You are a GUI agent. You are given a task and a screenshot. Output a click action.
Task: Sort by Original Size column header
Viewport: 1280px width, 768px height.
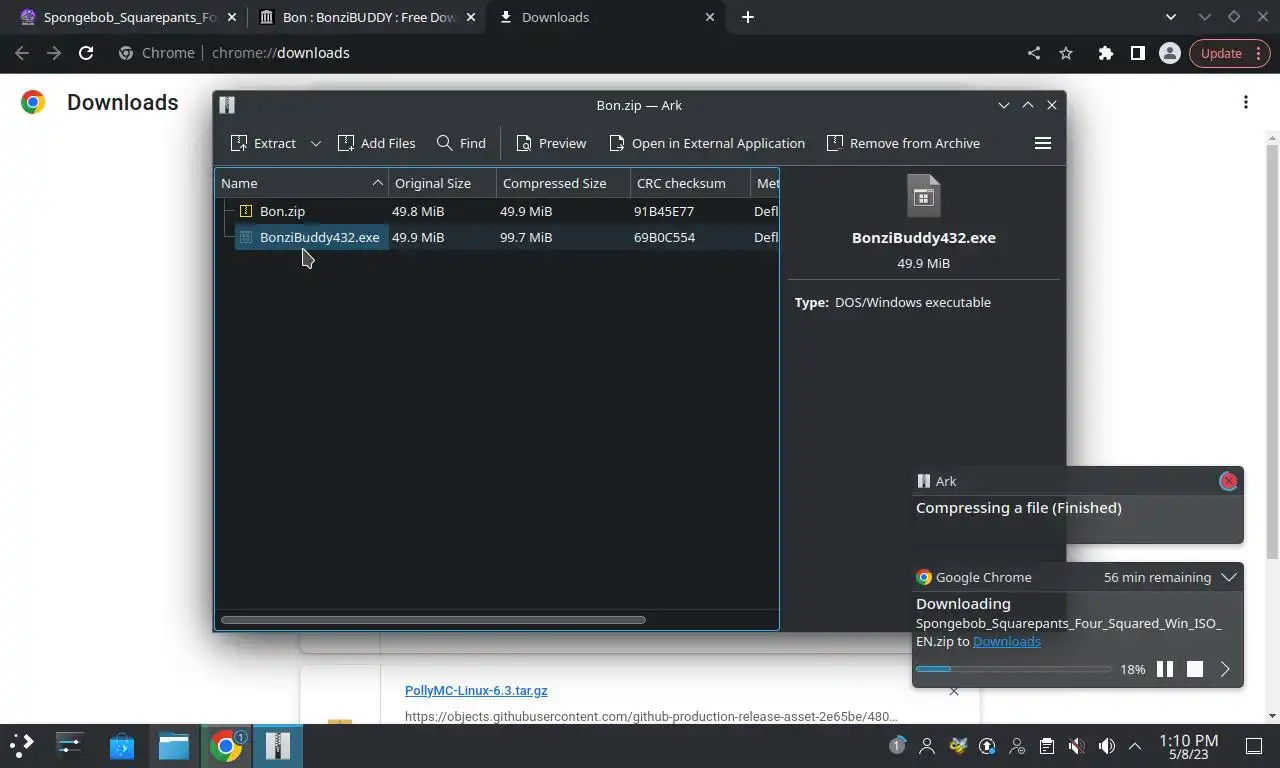tap(443, 183)
